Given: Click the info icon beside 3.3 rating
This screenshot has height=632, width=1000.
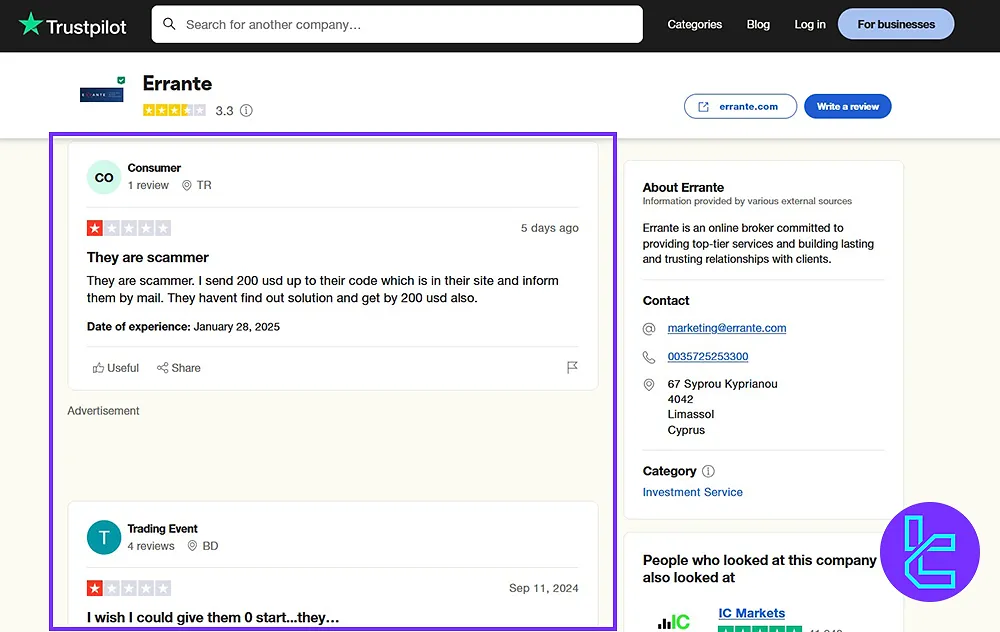Looking at the screenshot, I should click(246, 111).
